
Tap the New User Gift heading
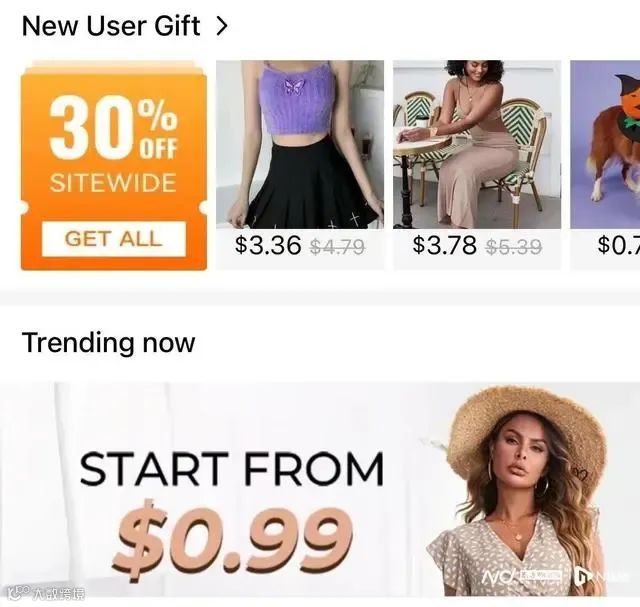[111, 26]
